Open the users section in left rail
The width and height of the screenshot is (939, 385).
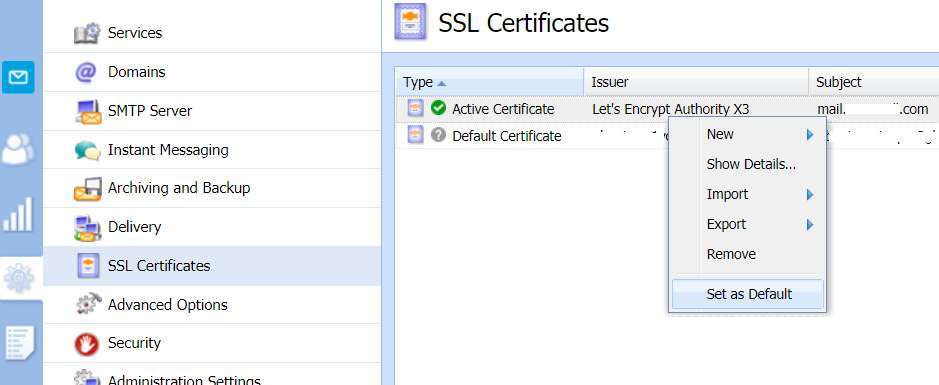18,149
